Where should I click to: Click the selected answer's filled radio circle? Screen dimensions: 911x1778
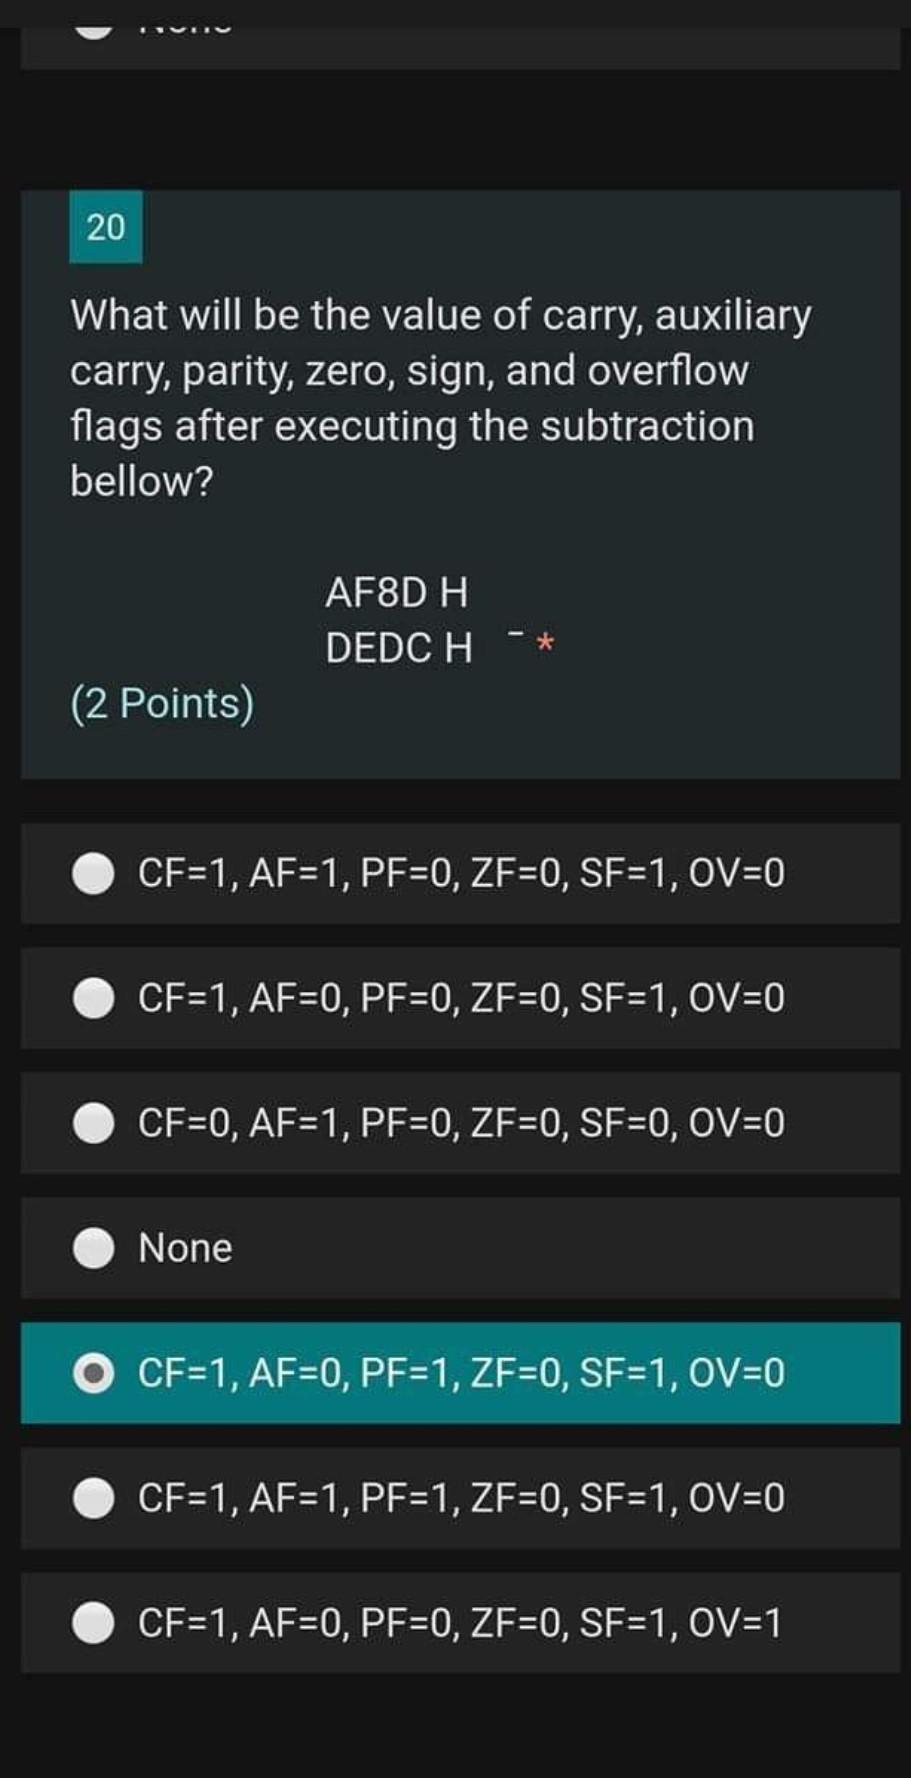point(95,1372)
